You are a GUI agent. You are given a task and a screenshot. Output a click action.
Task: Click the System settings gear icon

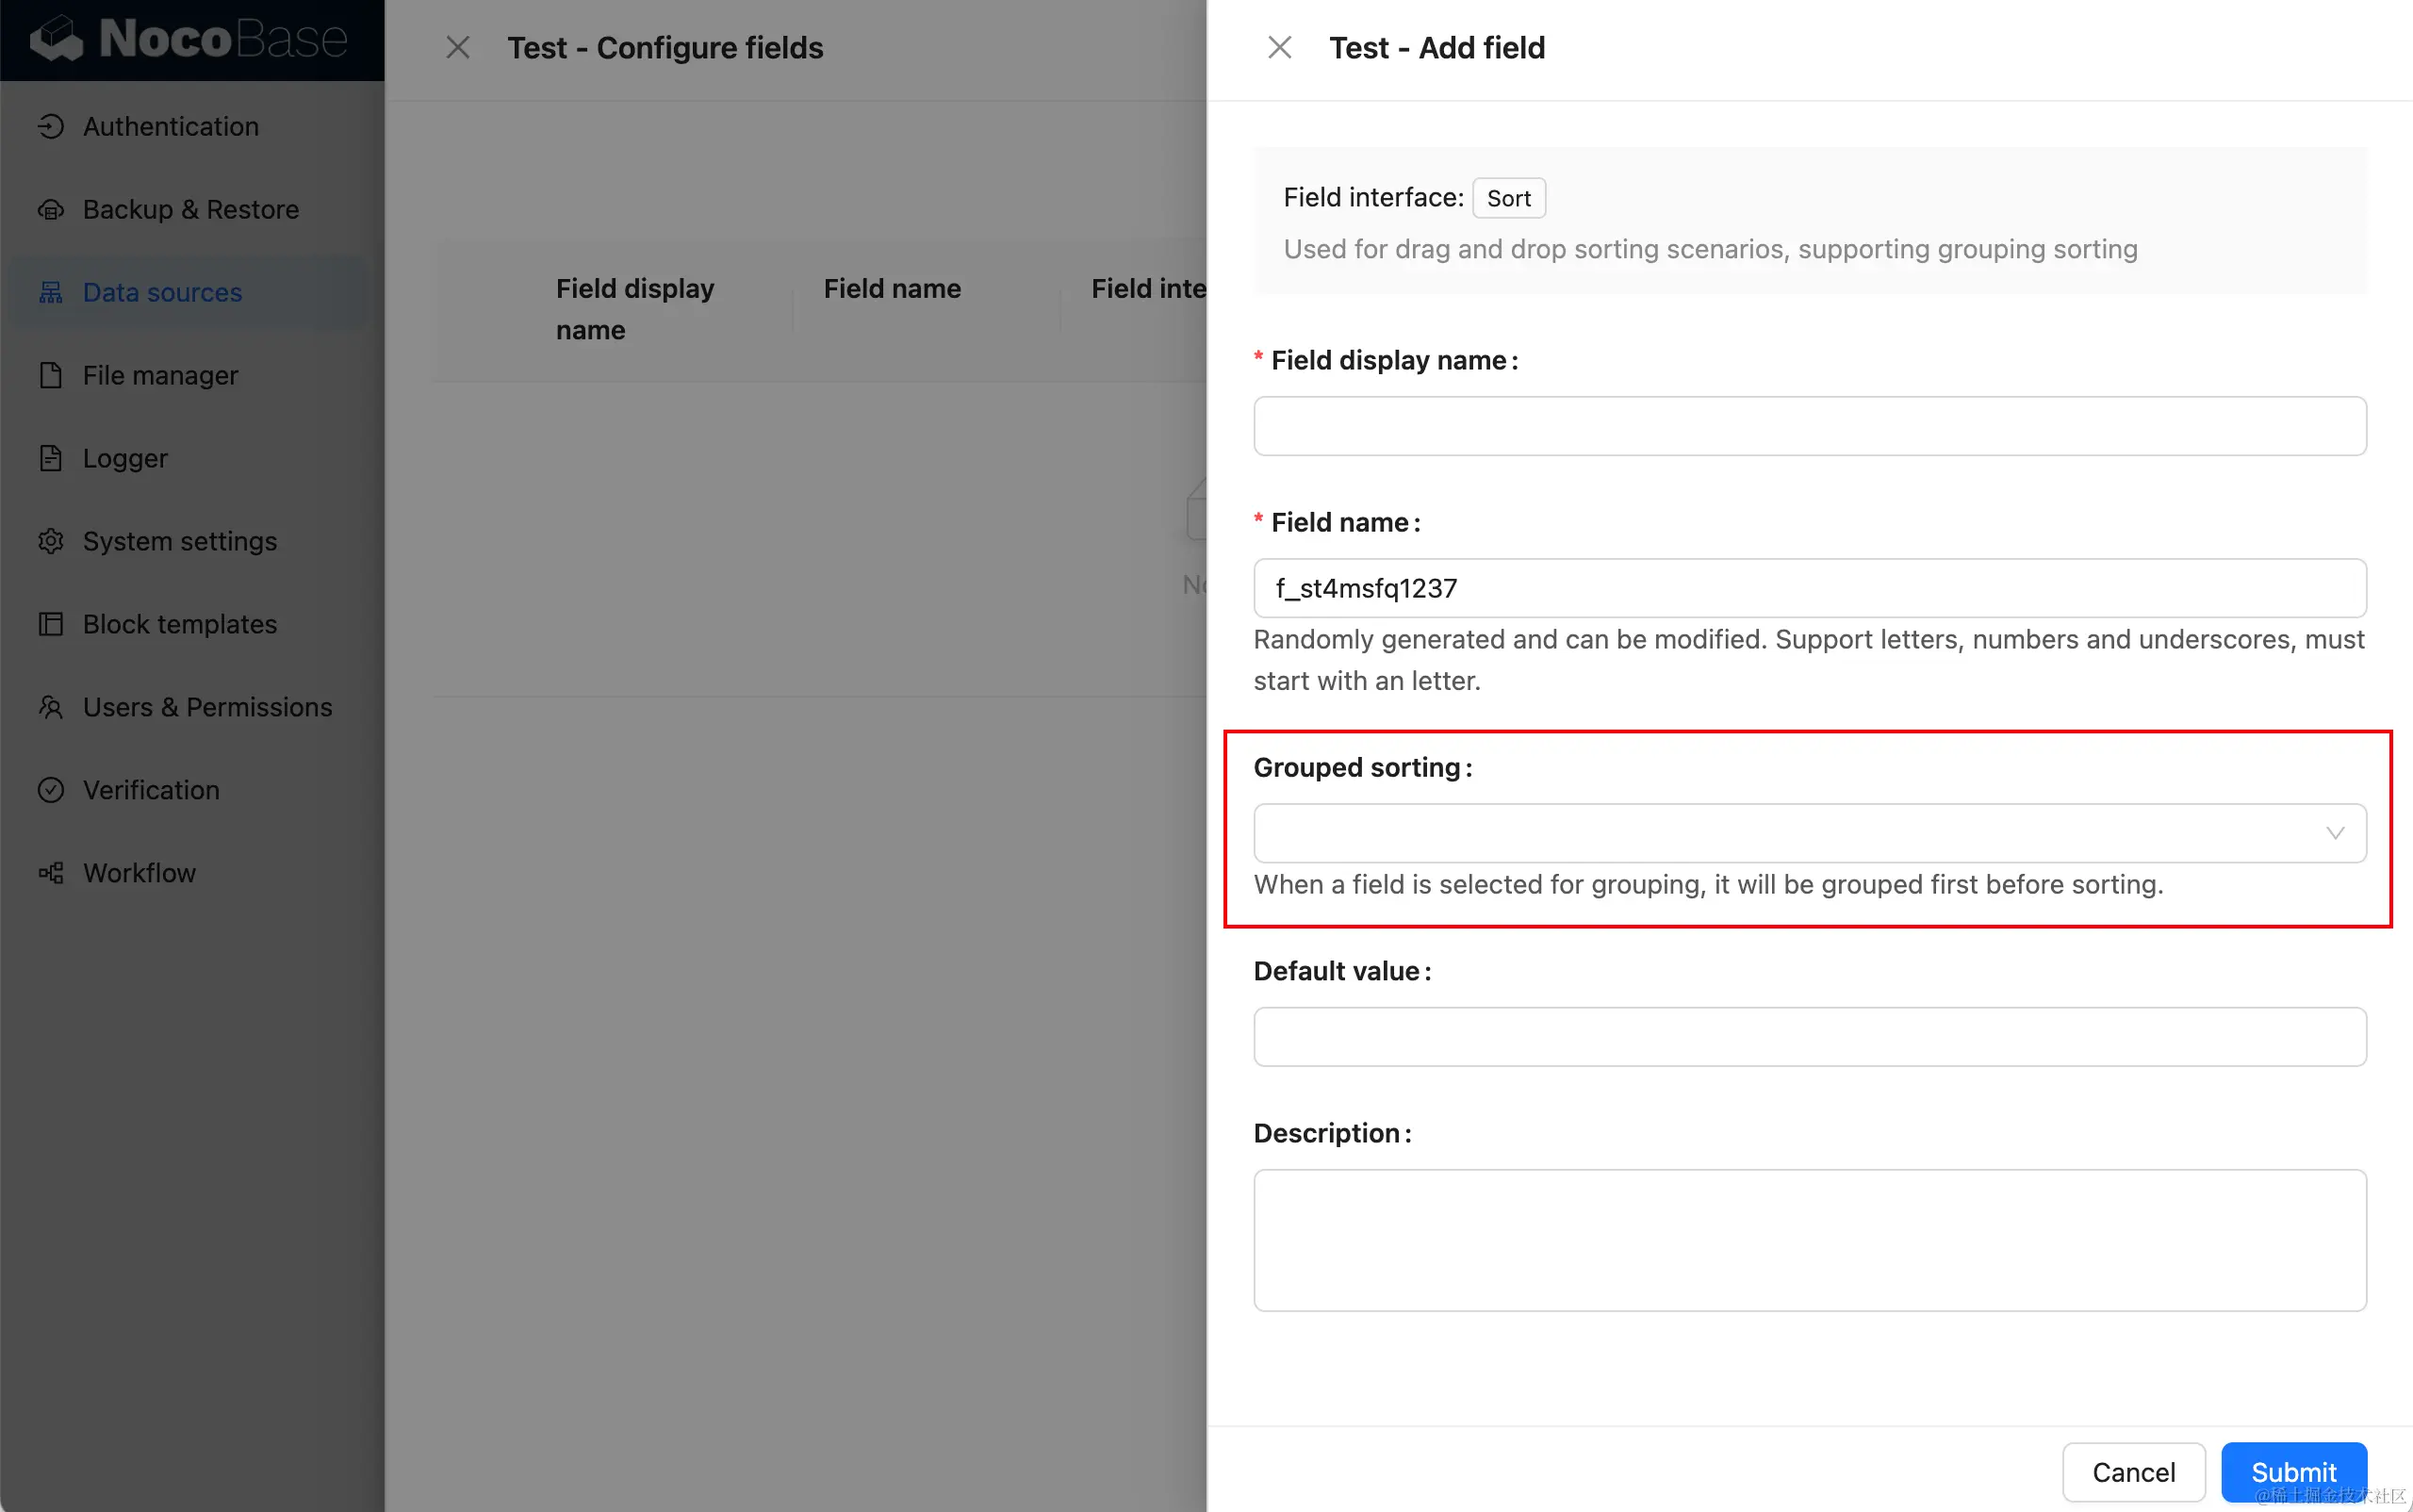click(50, 541)
